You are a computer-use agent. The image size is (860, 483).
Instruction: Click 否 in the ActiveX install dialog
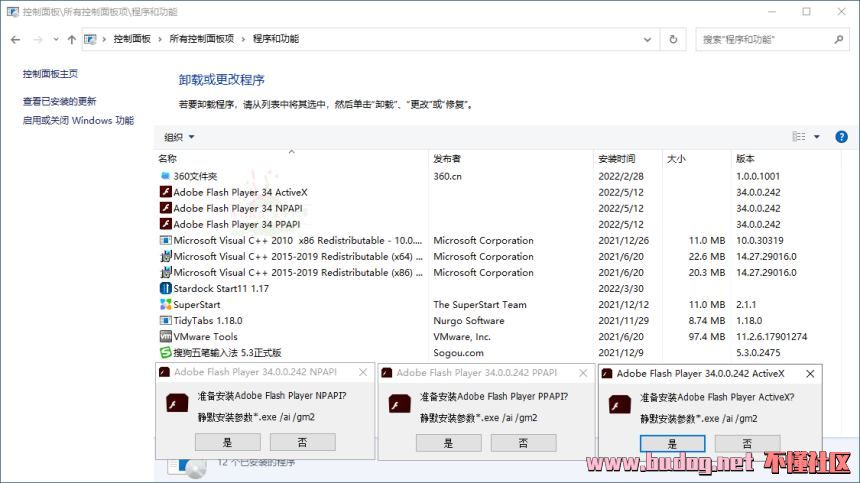point(746,443)
